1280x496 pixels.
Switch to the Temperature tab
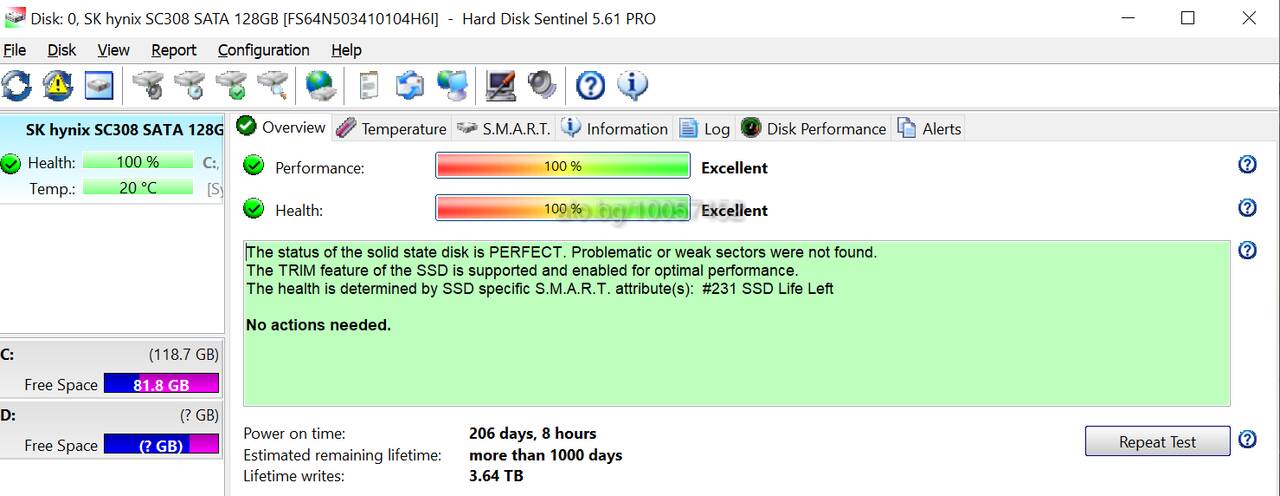[x=391, y=128]
